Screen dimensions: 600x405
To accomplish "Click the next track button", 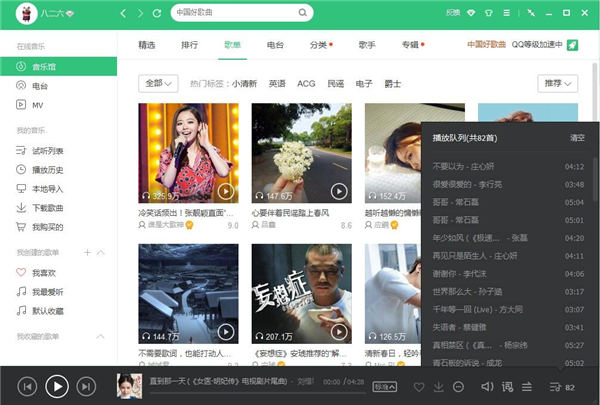I will click(86, 387).
